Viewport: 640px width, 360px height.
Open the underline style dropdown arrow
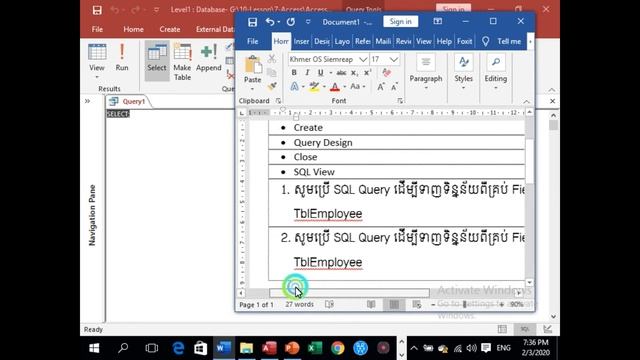click(330, 73)
